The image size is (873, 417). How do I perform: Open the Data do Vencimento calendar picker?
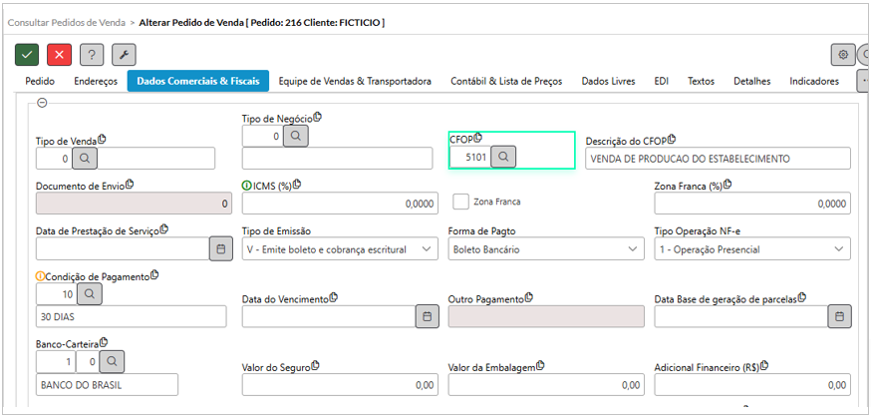(x=427, y=316)
